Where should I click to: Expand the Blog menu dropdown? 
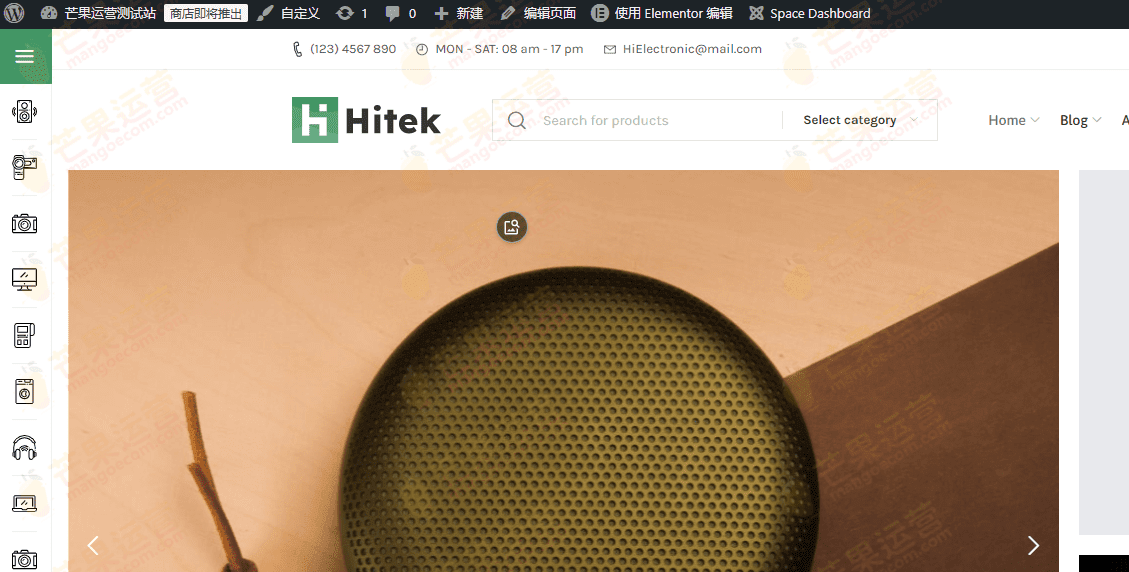point(1080,120)
